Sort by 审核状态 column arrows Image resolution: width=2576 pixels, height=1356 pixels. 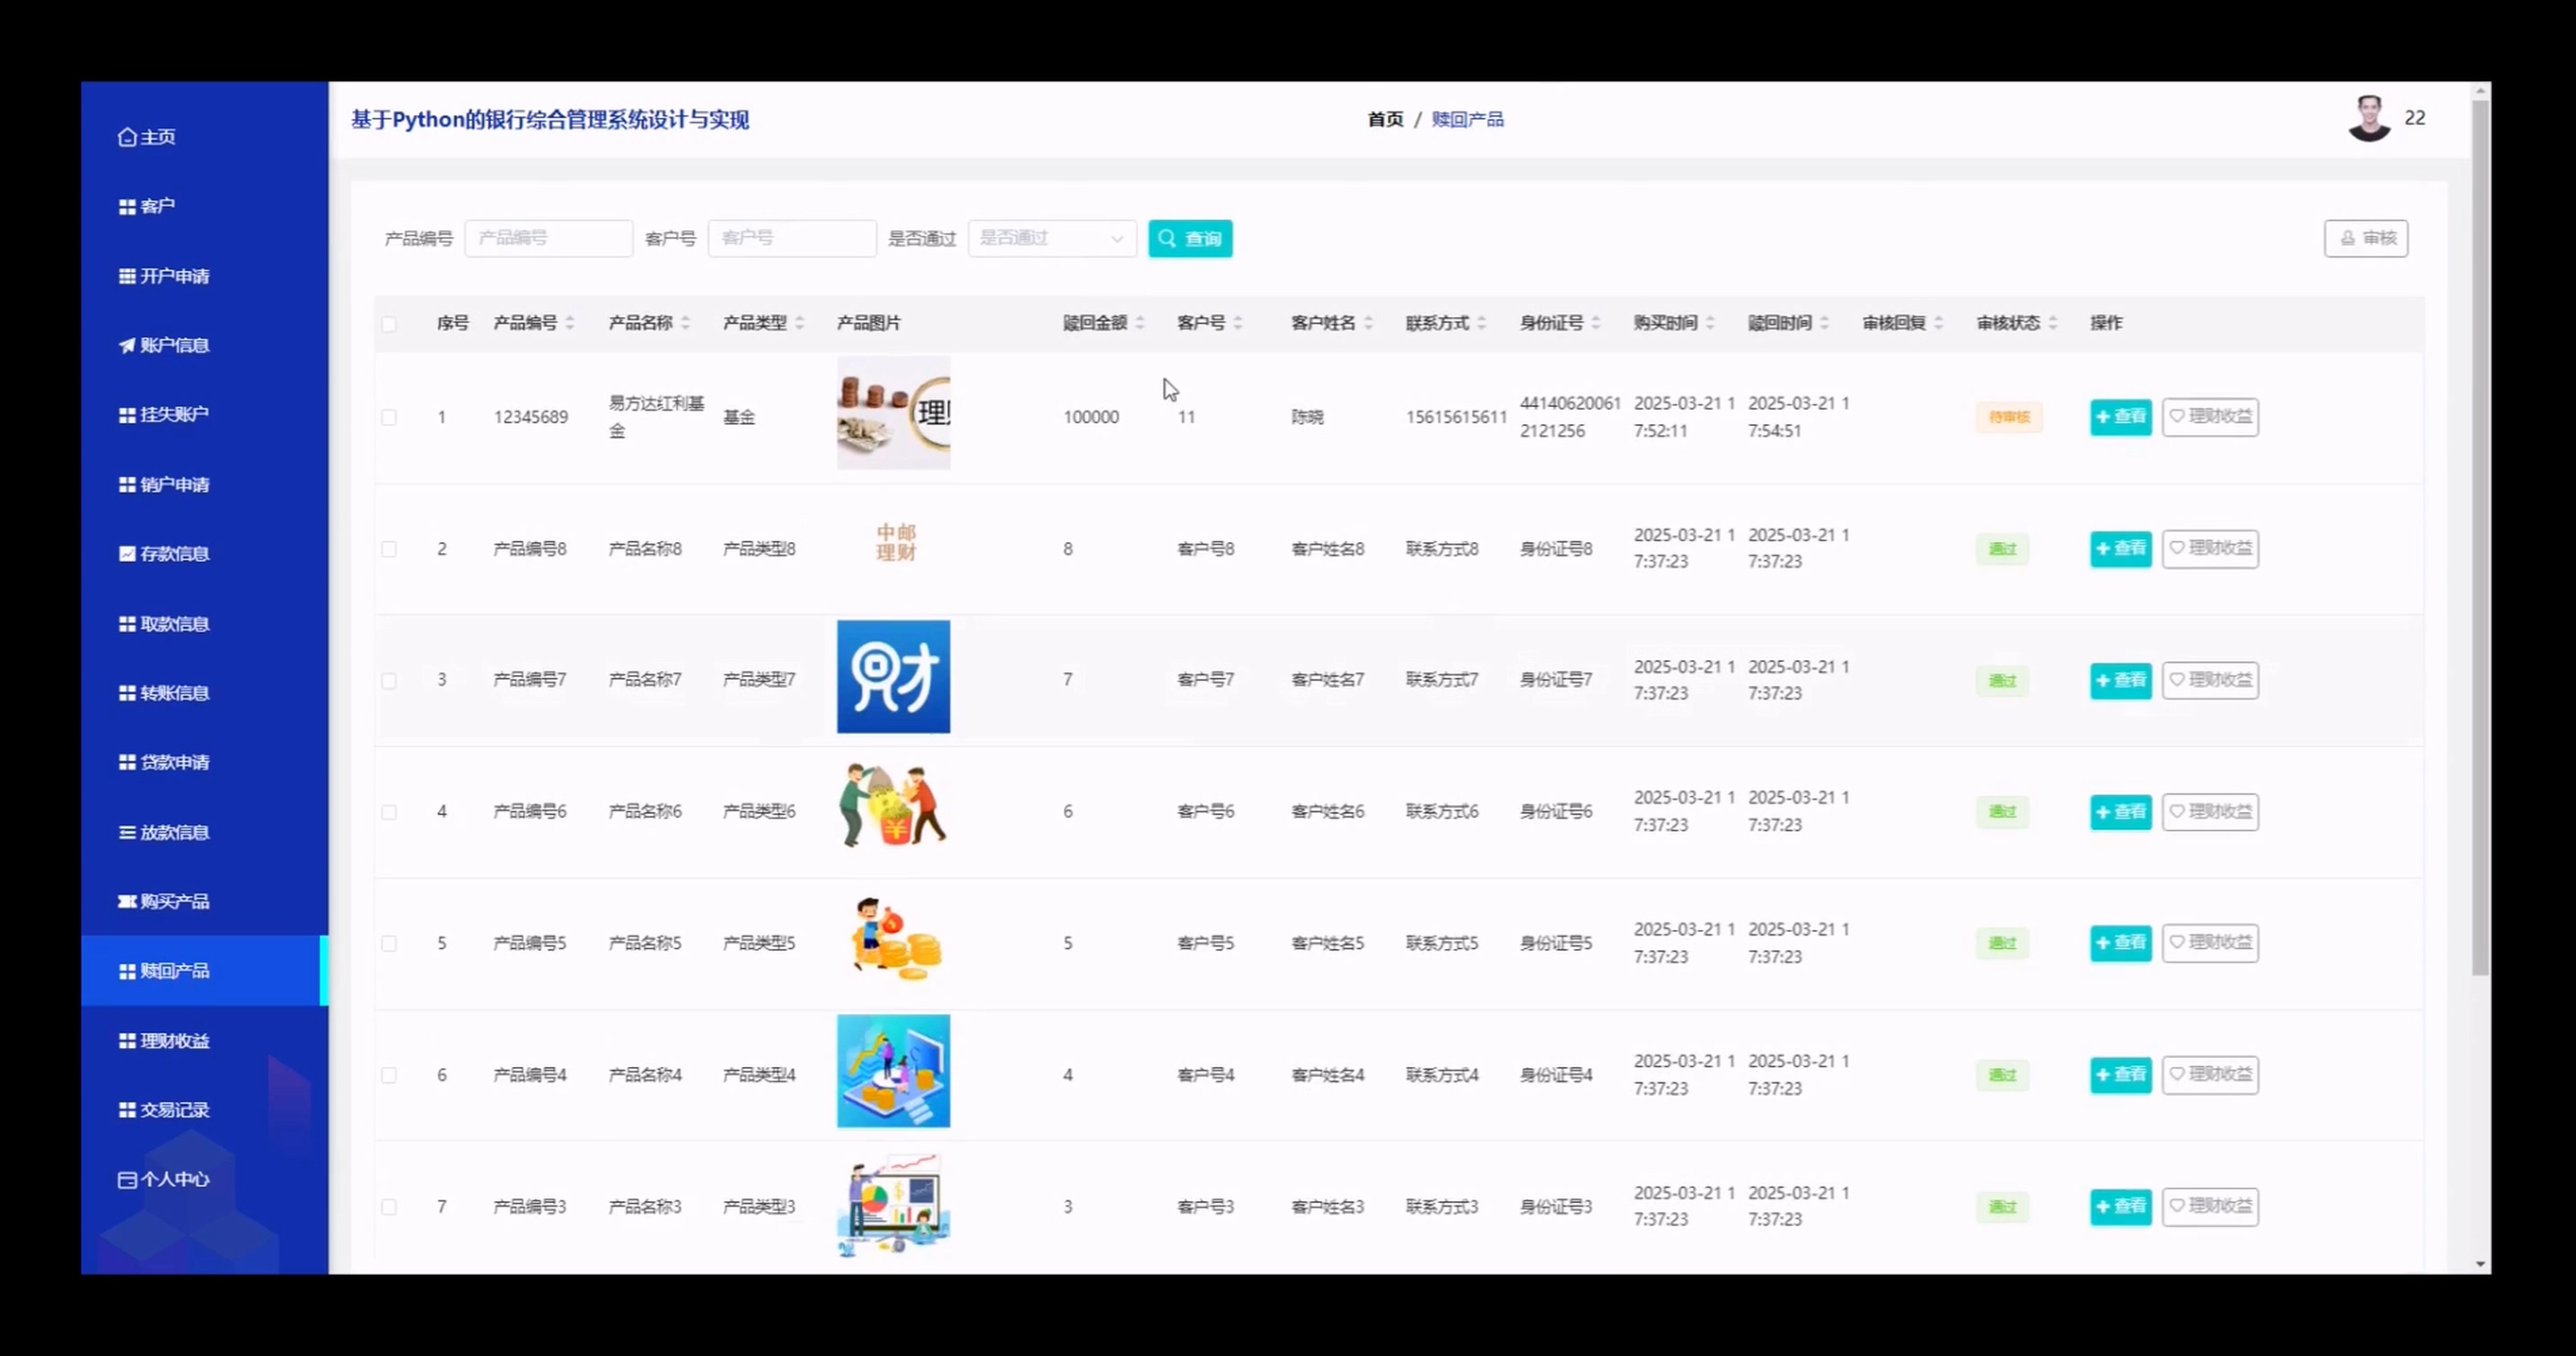tap(2053, 323)
